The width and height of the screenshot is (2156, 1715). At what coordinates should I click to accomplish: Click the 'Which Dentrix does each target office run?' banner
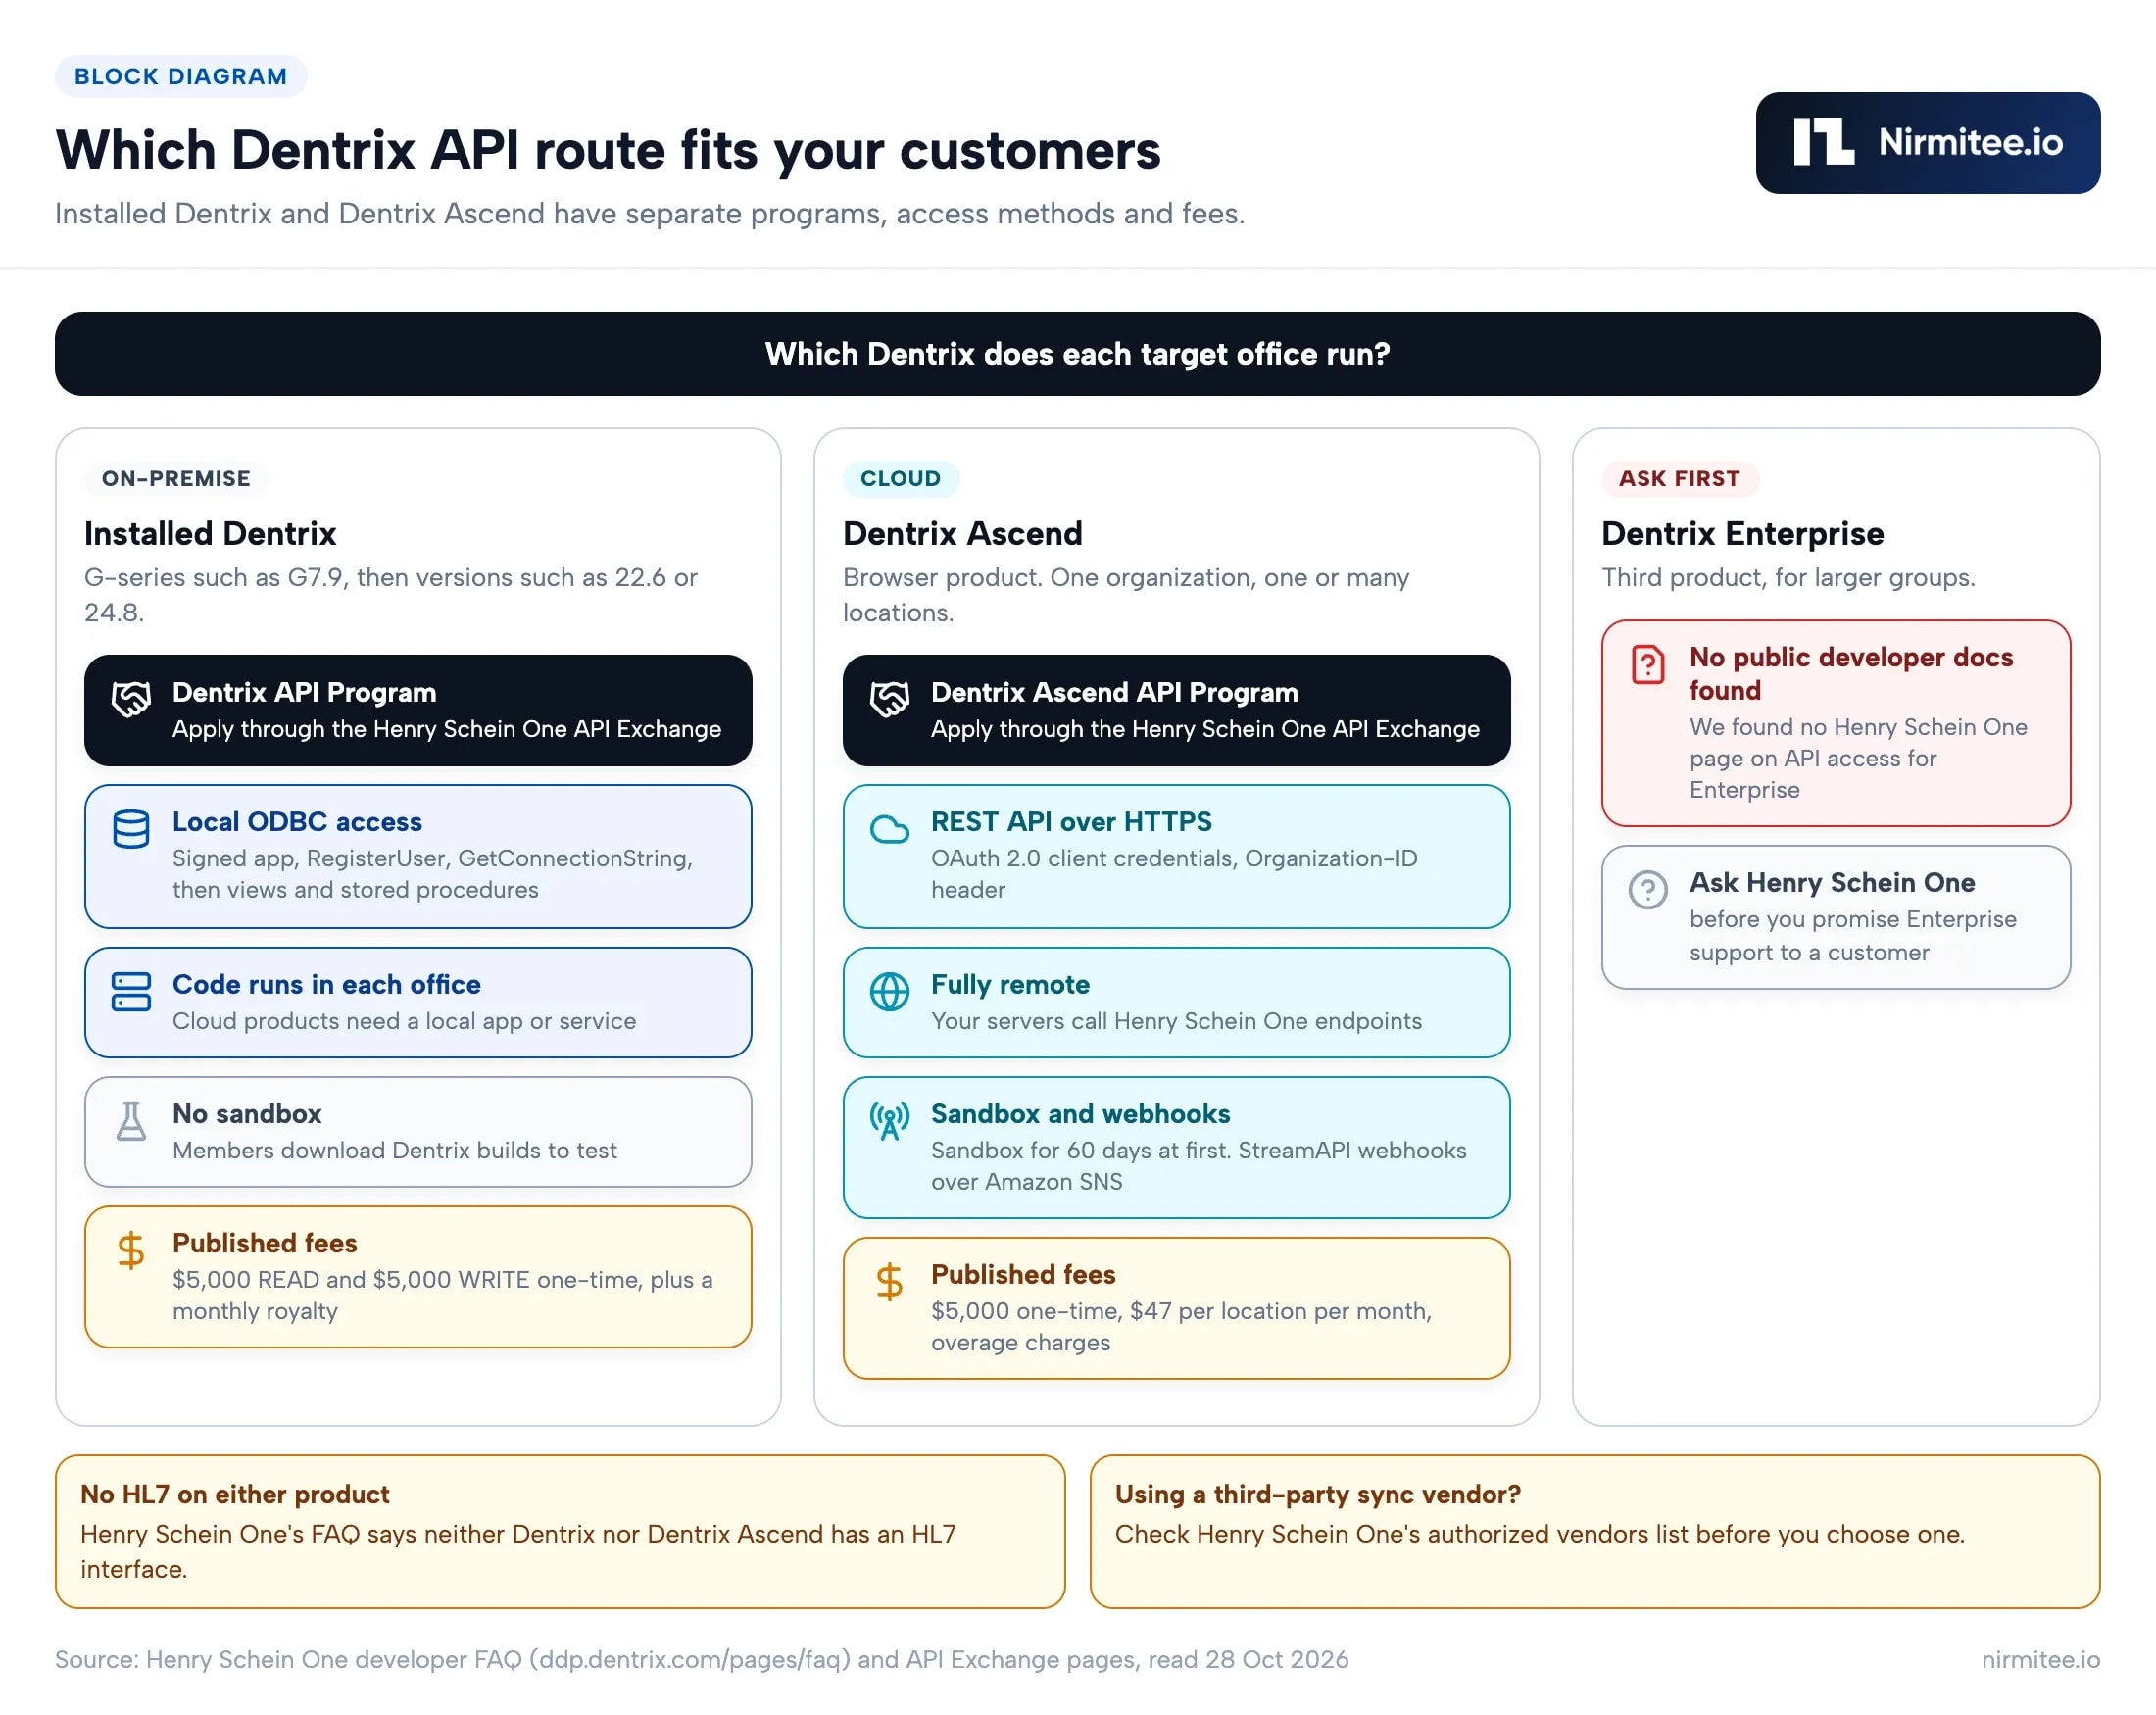tap(1077, 354)
